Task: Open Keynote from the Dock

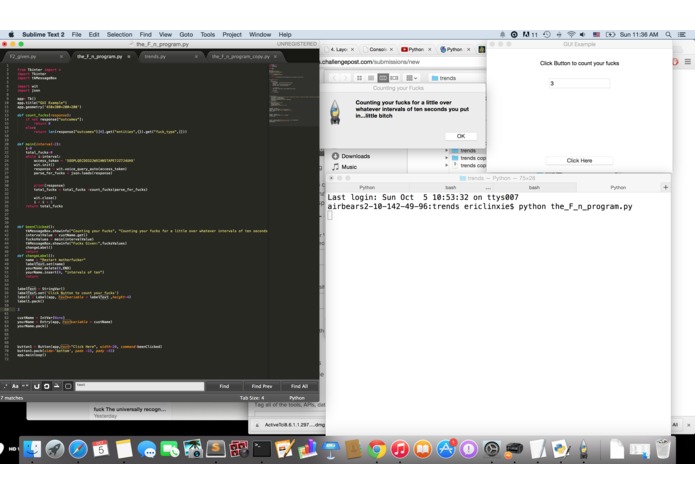Action: 330,449
